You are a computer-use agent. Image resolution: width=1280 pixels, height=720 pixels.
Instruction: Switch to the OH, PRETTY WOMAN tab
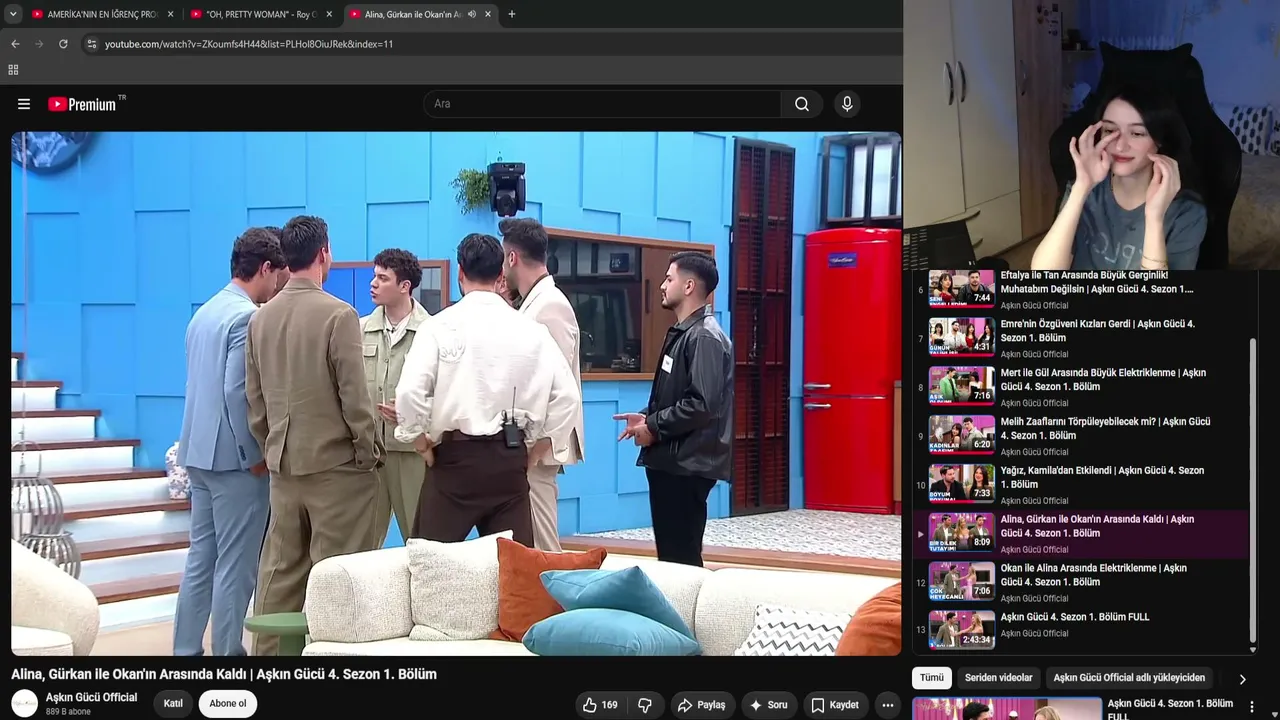(262, 14)
